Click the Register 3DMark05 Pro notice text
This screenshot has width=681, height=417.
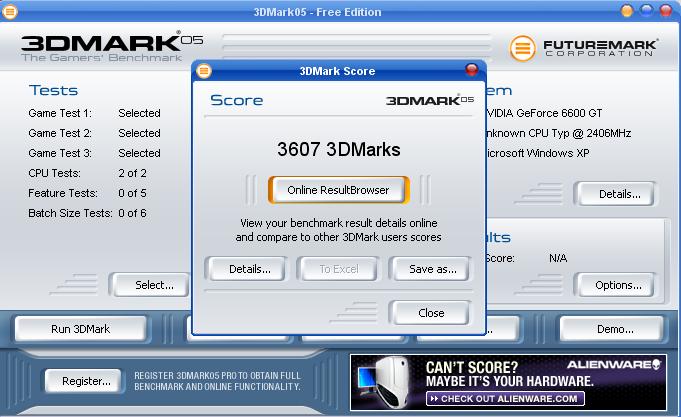(217, 381)
